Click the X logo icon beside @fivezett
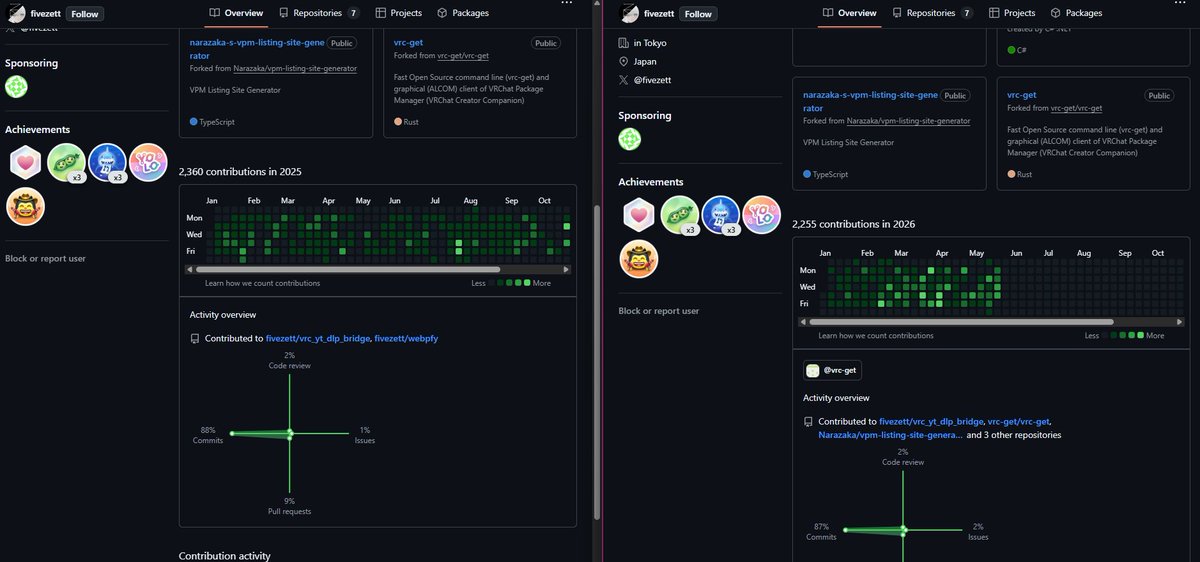This screenshot has height=562, width=1200. pos(624,80)
